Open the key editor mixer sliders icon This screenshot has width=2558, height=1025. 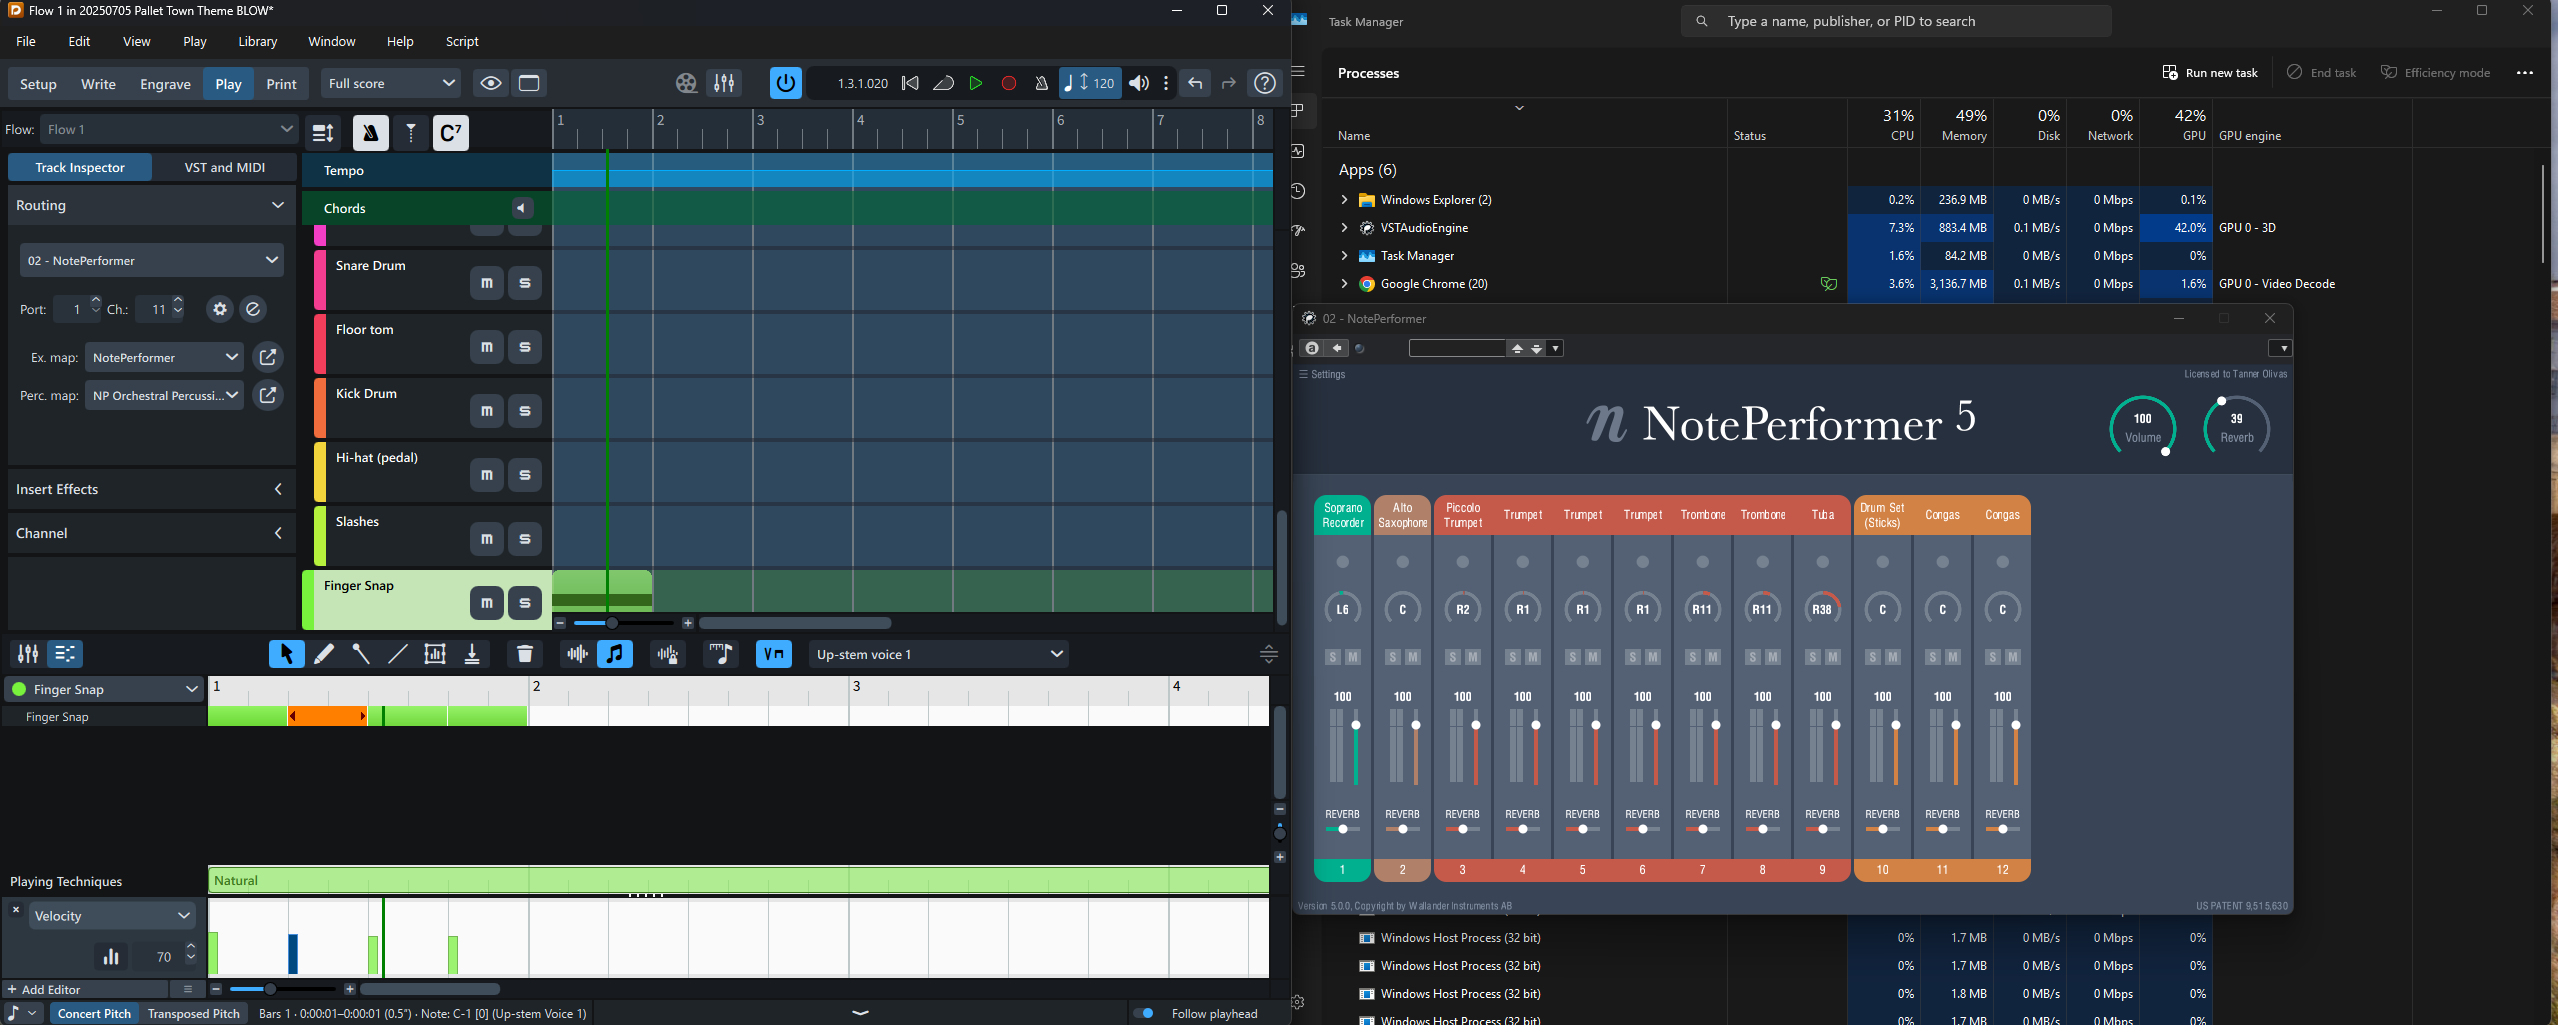pos(28,654)
